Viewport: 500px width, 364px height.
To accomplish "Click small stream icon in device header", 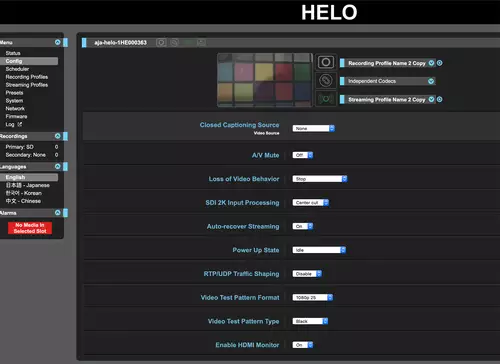I will click(188, 42).
